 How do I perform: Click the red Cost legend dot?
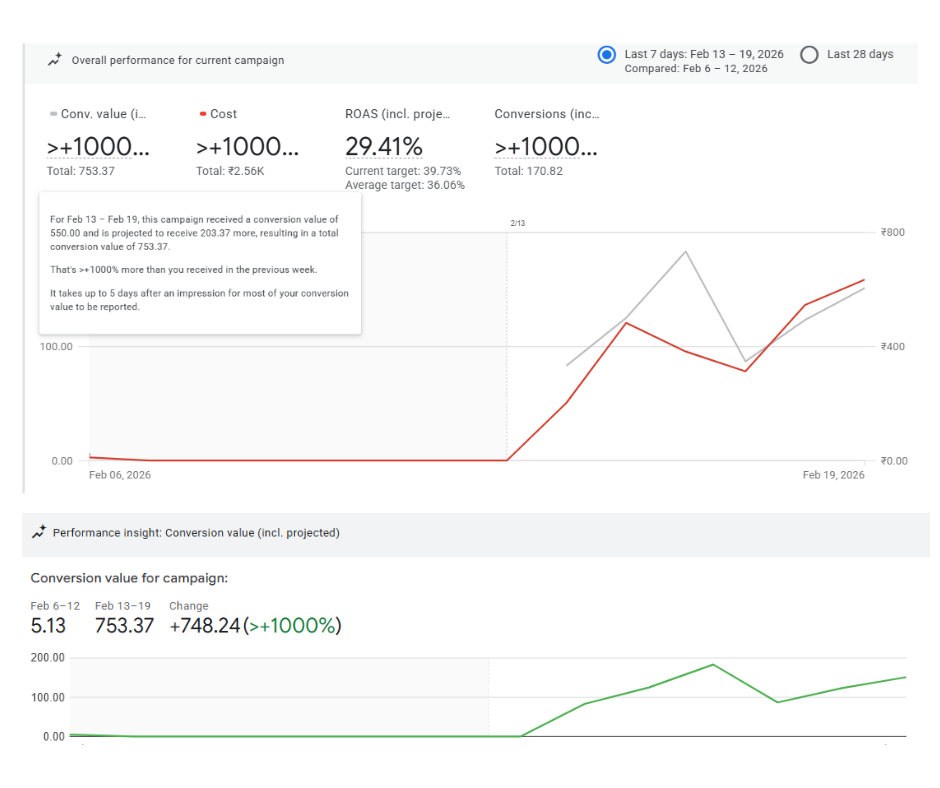point(203,114)
